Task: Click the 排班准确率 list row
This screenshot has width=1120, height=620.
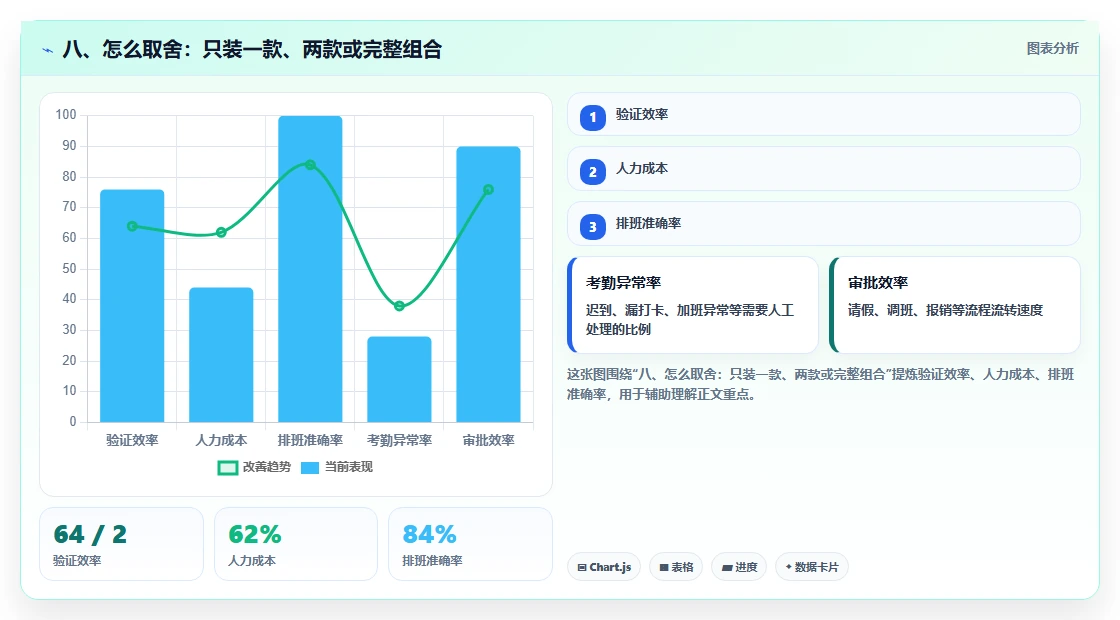Action: (824, 224)
